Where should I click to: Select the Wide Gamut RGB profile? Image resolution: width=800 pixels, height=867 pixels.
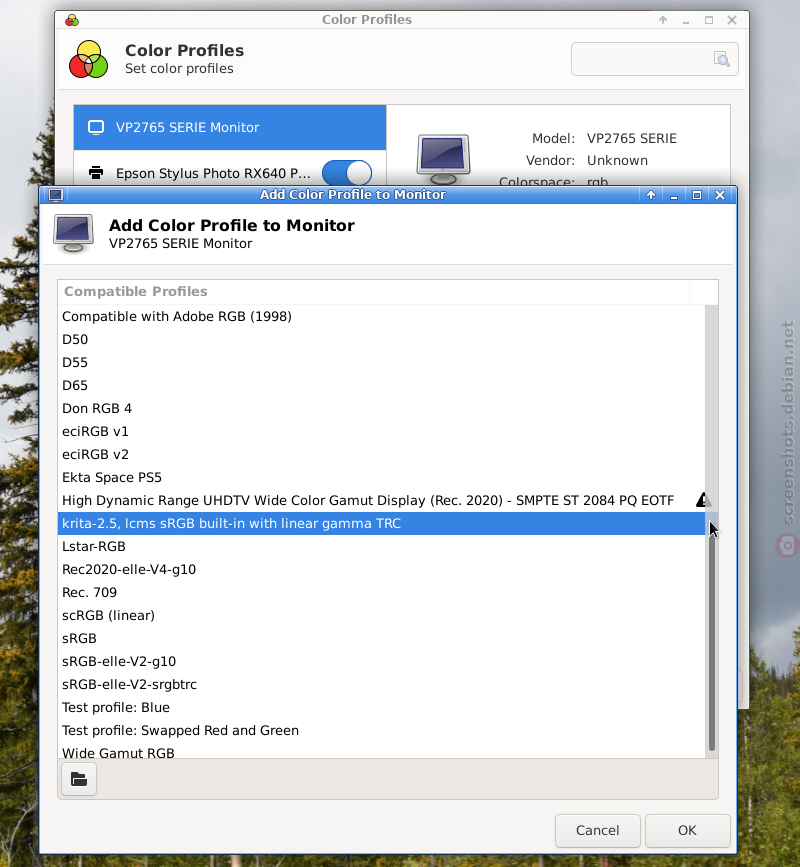(x=381, y=751)
